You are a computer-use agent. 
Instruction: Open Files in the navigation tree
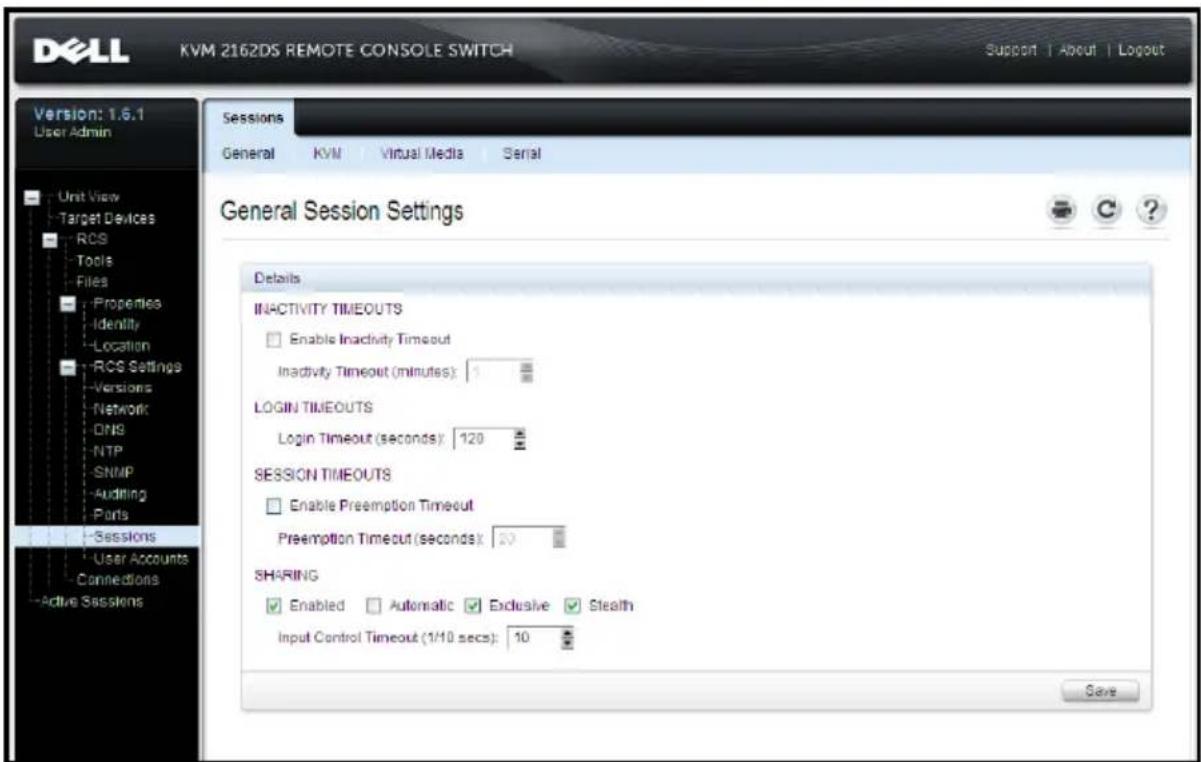coord(94,282)
